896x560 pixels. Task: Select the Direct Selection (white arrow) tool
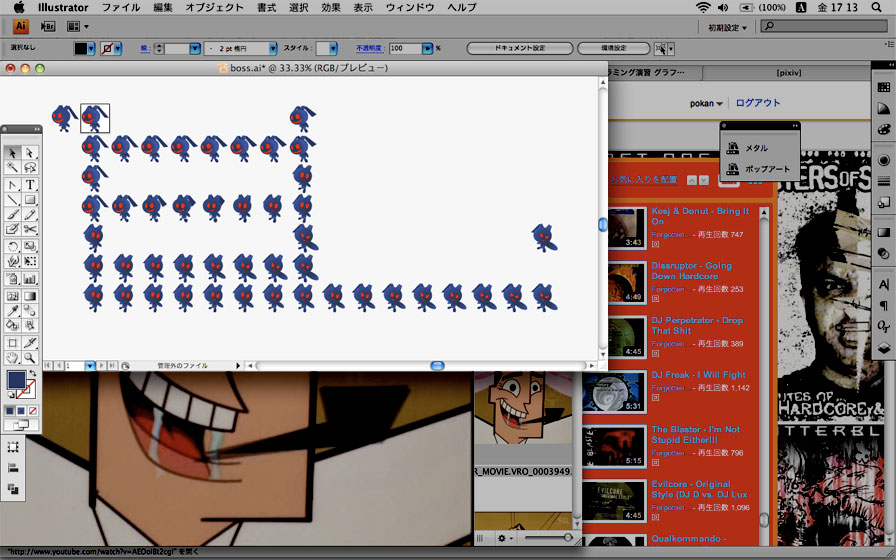click(30, 153)
